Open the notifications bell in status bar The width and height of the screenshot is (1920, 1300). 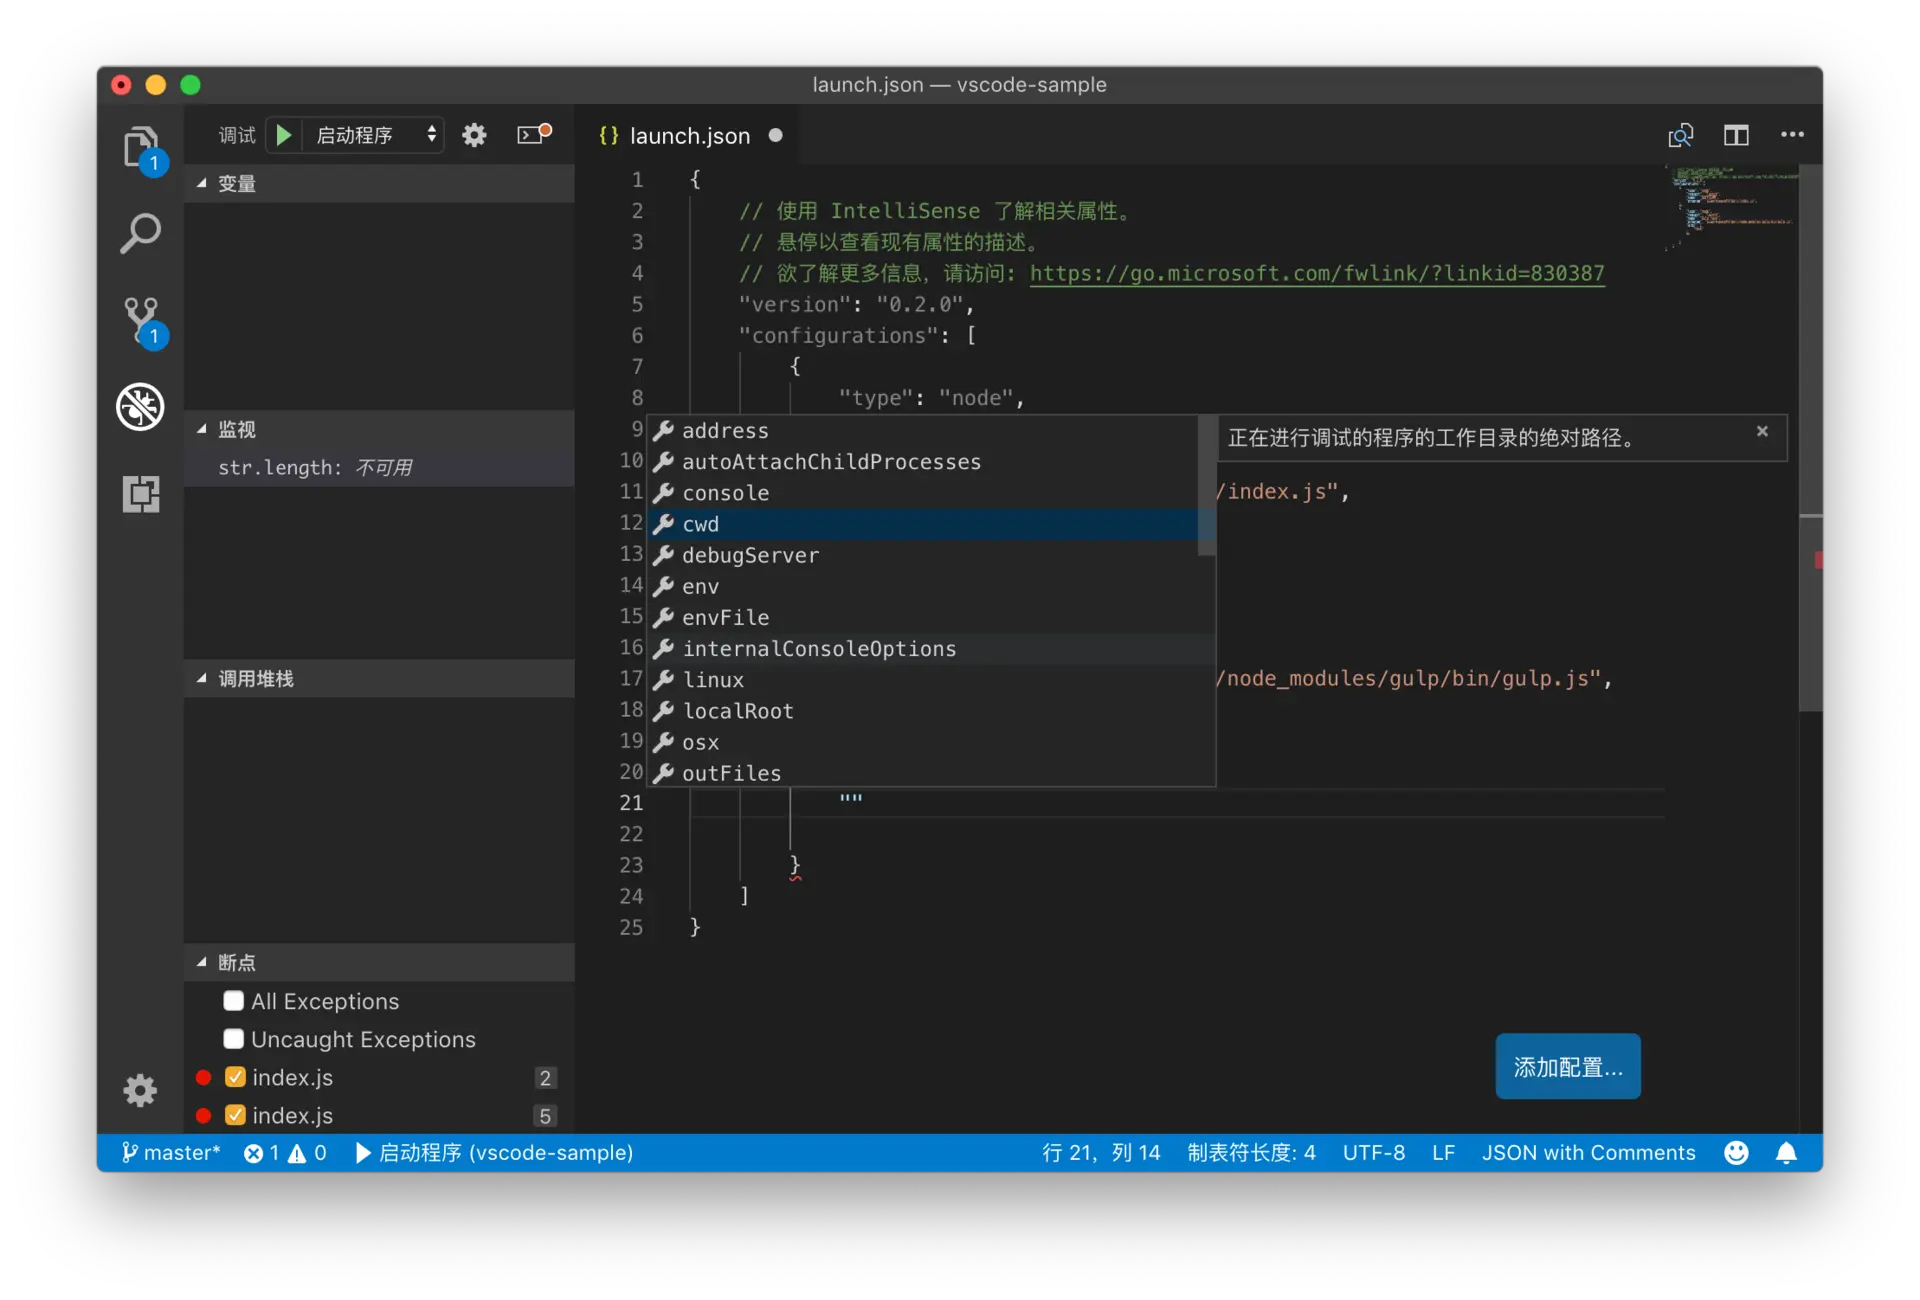coord(1786,1153)
